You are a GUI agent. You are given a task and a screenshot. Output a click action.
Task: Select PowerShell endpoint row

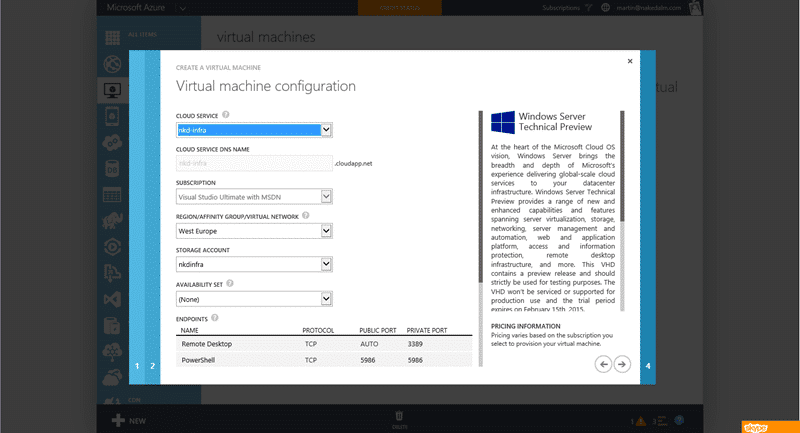click(x=324, y=360)
